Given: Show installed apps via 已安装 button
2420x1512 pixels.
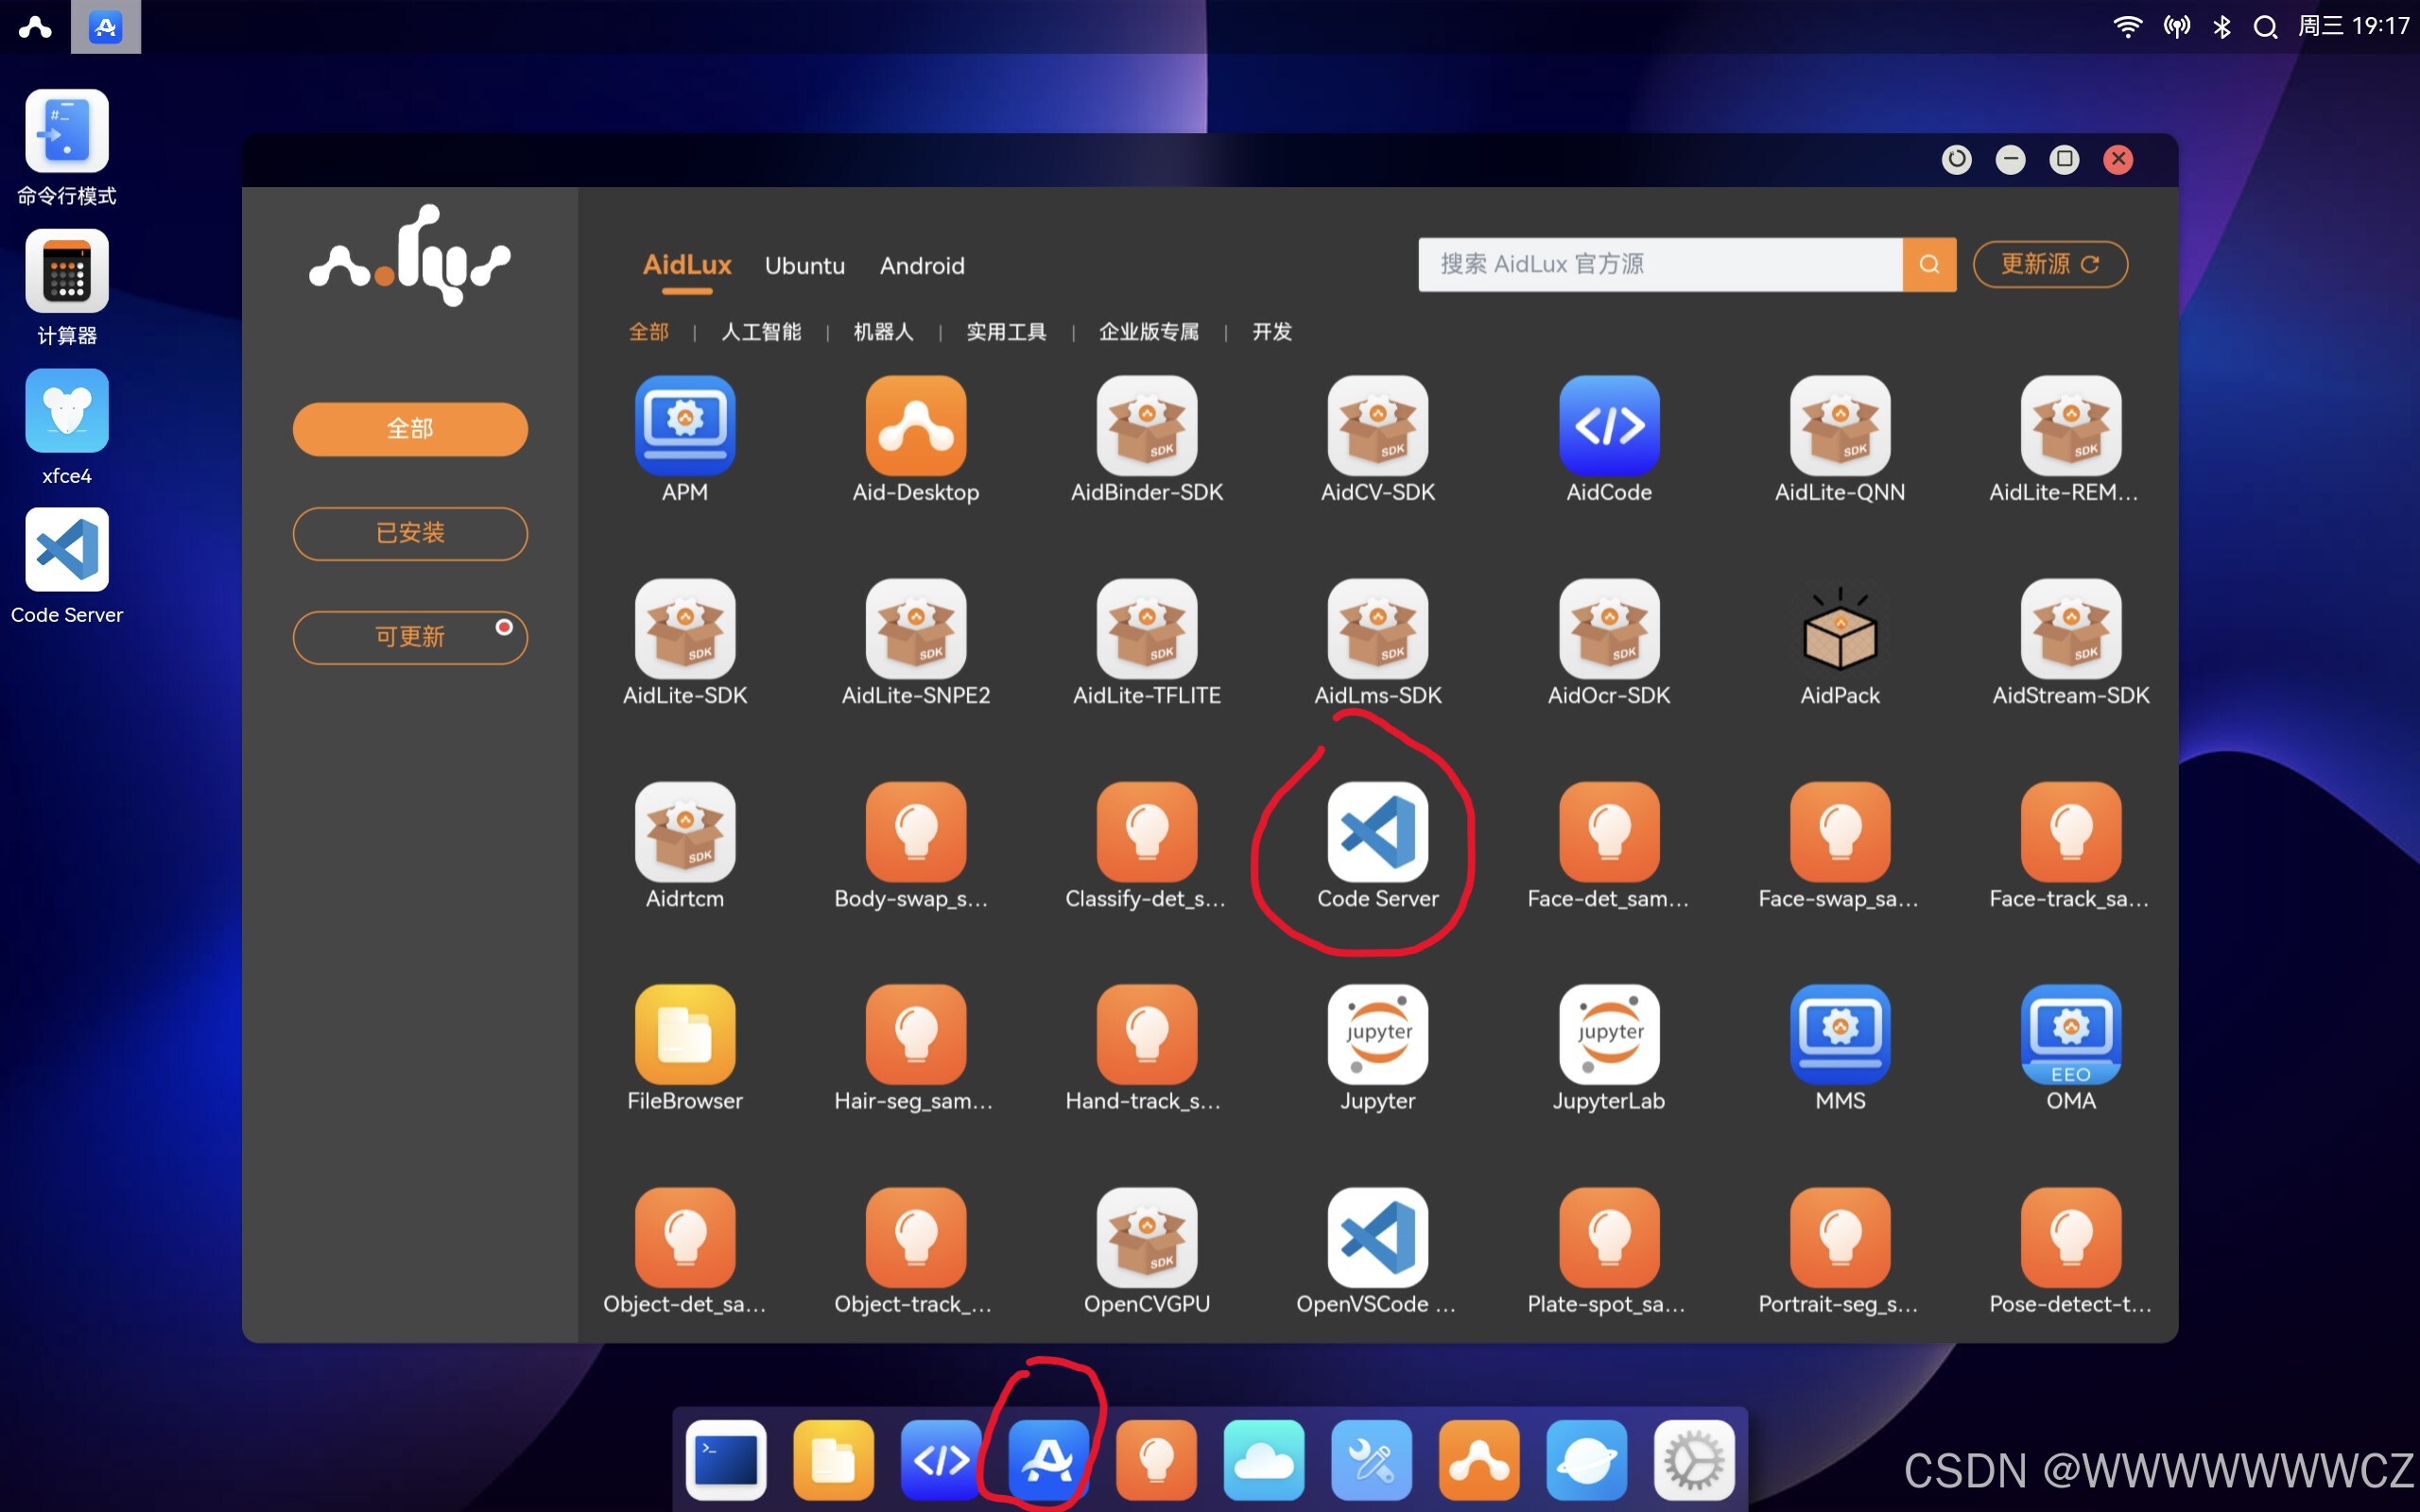Looking at the screenshot, I should tap(410, 533).
